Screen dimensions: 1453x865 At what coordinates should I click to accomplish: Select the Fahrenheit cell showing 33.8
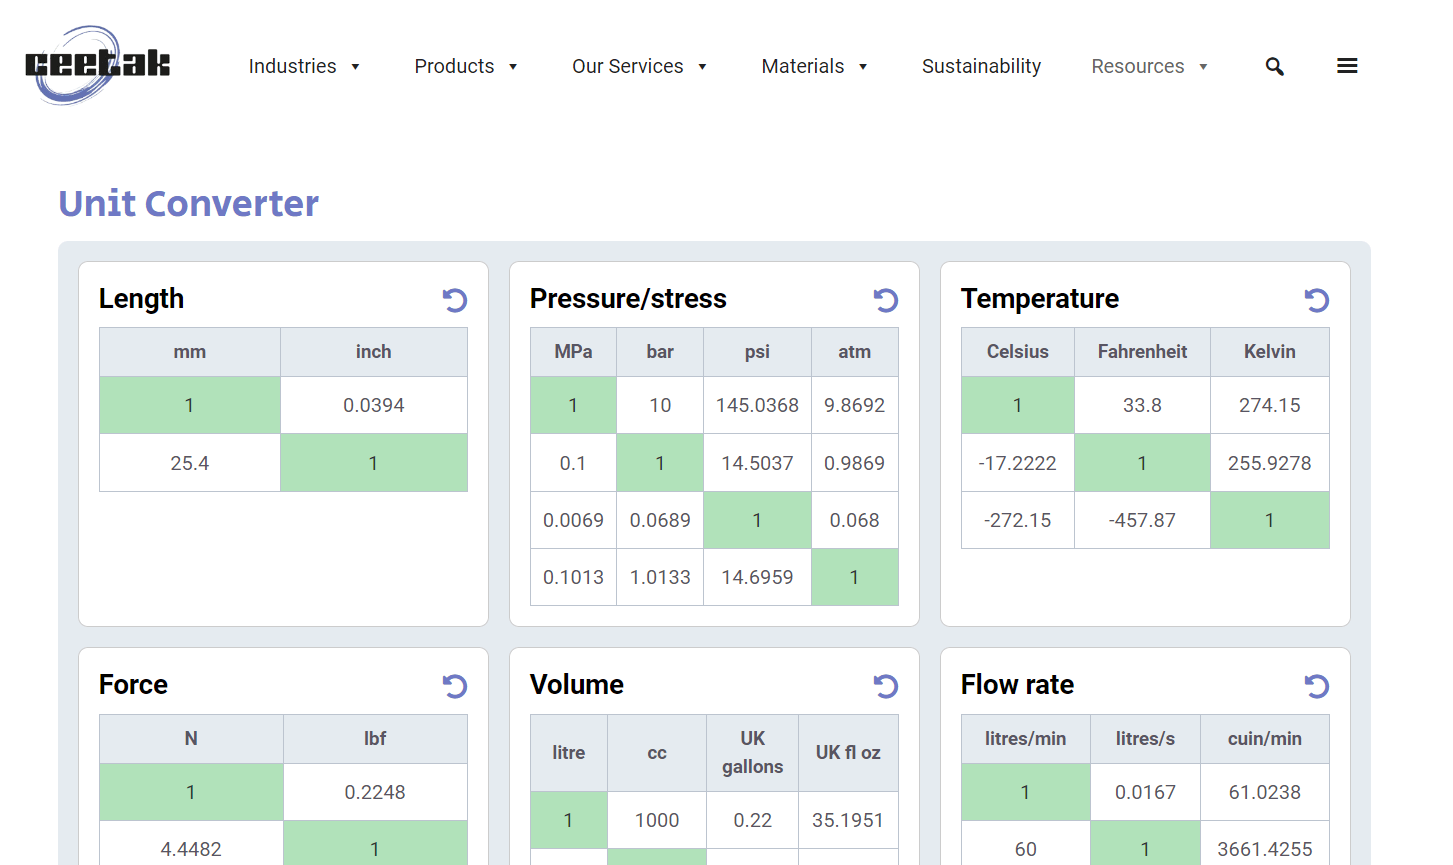[x=1142, y=405]
